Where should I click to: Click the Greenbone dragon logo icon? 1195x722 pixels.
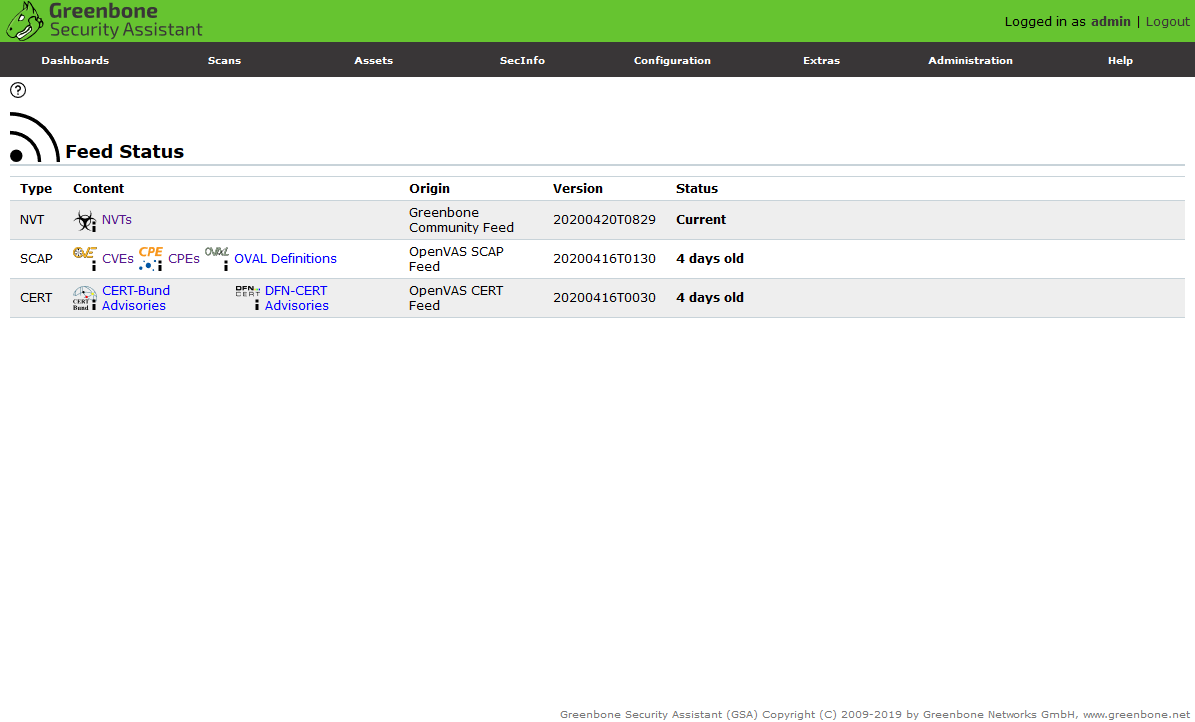tap(24, 21)
